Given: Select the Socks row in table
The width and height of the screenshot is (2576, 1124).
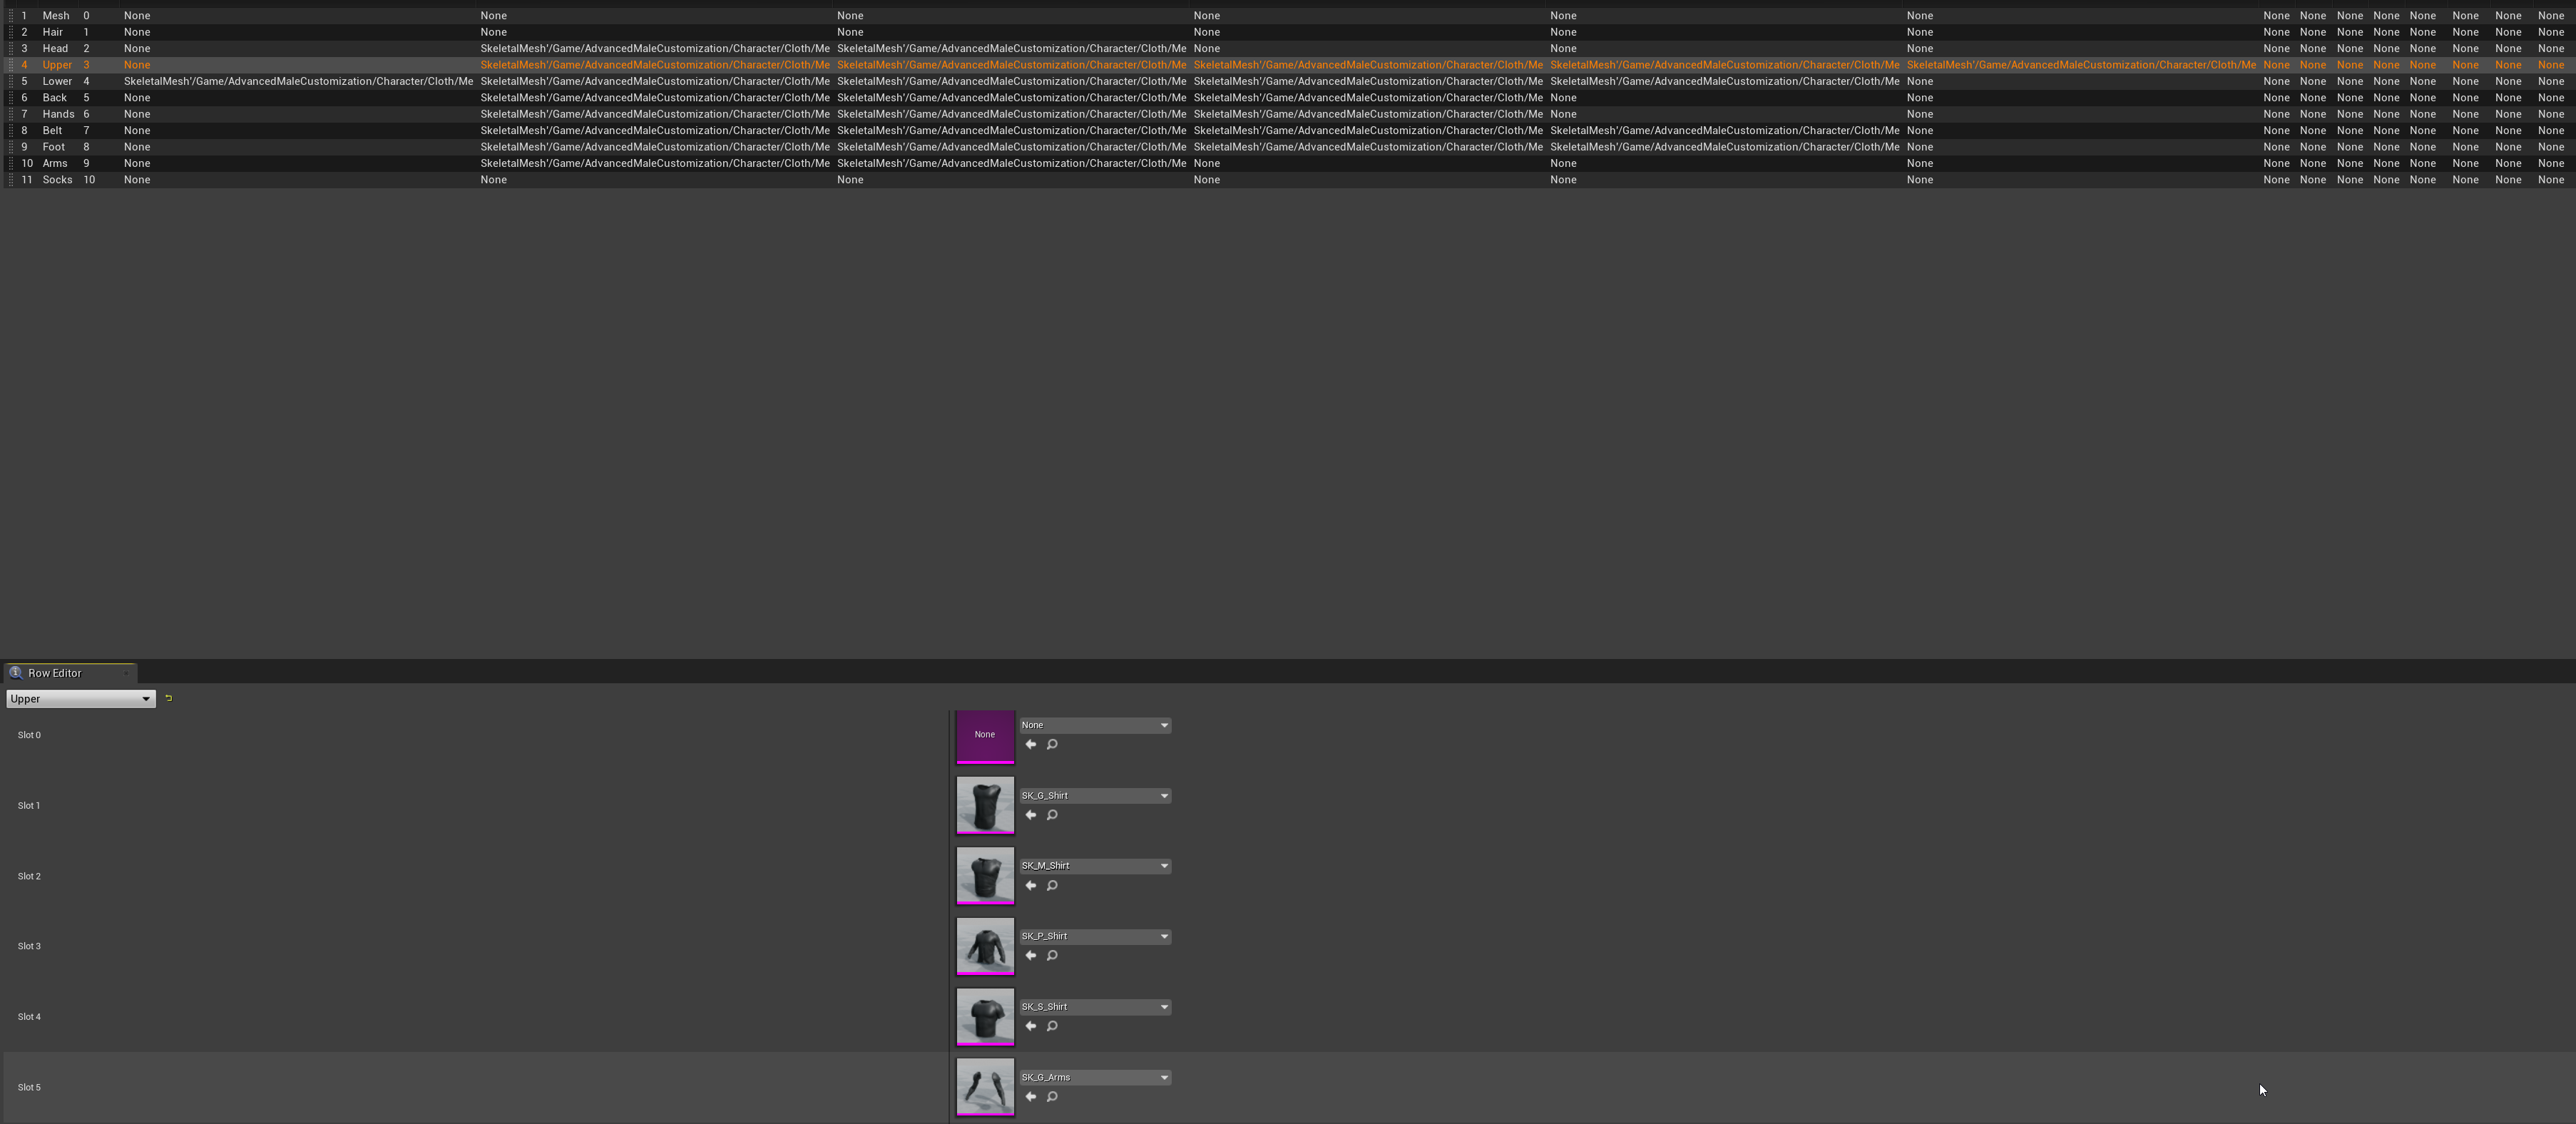Looking at the screenshot, I should (57, 180).
